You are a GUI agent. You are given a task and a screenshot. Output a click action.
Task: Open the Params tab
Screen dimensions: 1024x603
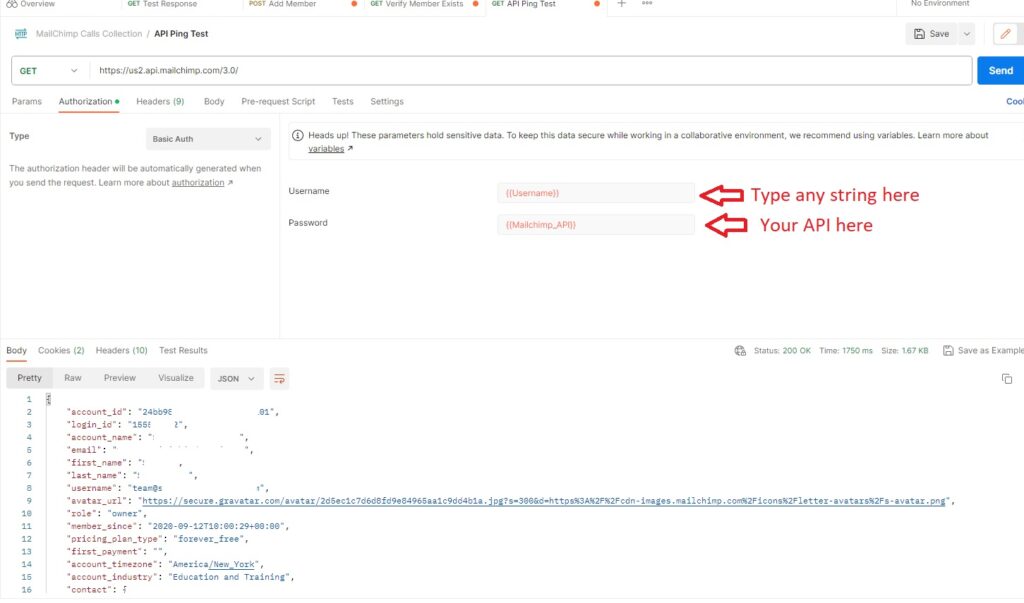pos(27,101)
